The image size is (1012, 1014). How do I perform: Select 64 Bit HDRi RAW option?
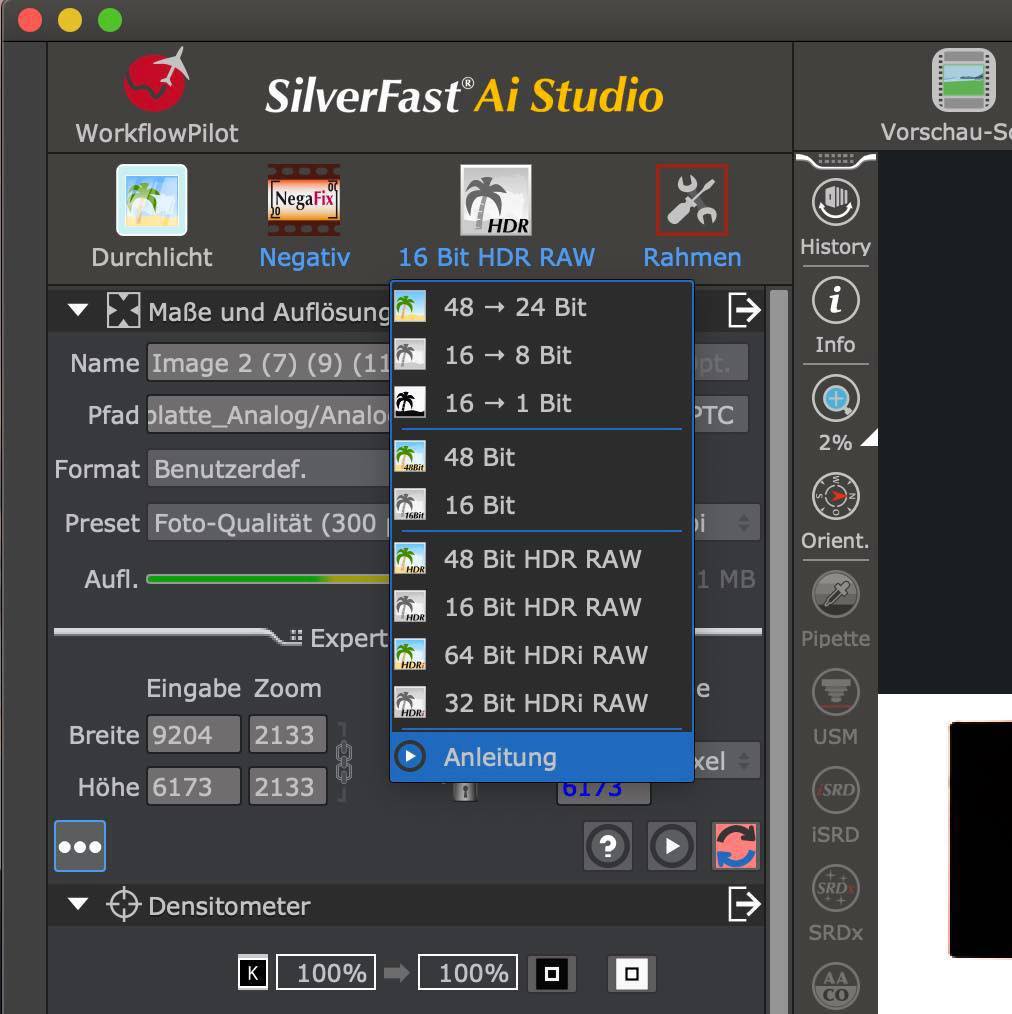[x=542, y=655]
